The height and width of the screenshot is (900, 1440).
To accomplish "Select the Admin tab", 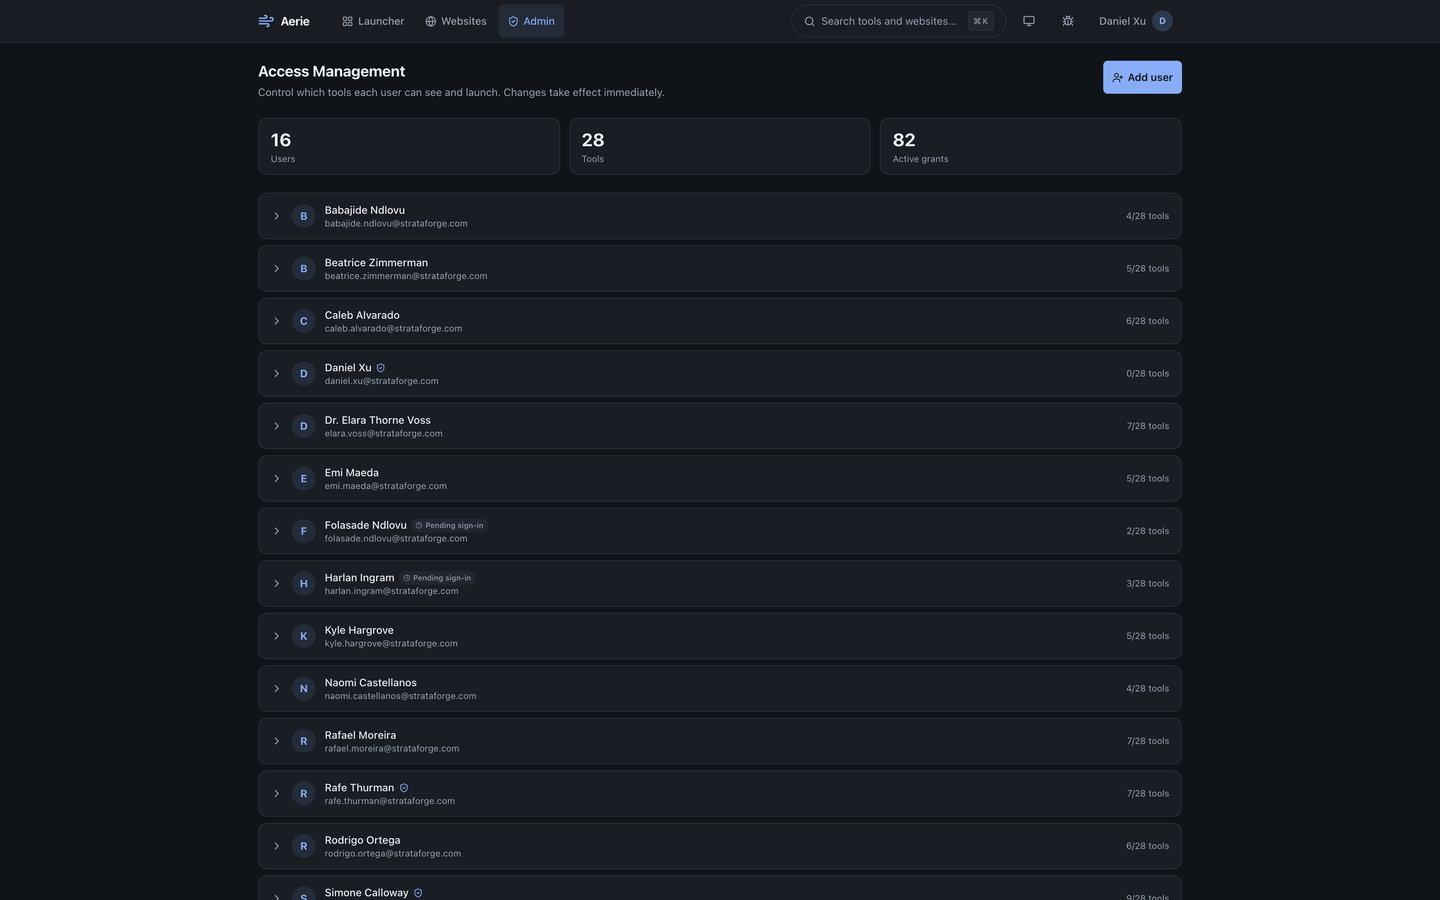I will 531,21.
